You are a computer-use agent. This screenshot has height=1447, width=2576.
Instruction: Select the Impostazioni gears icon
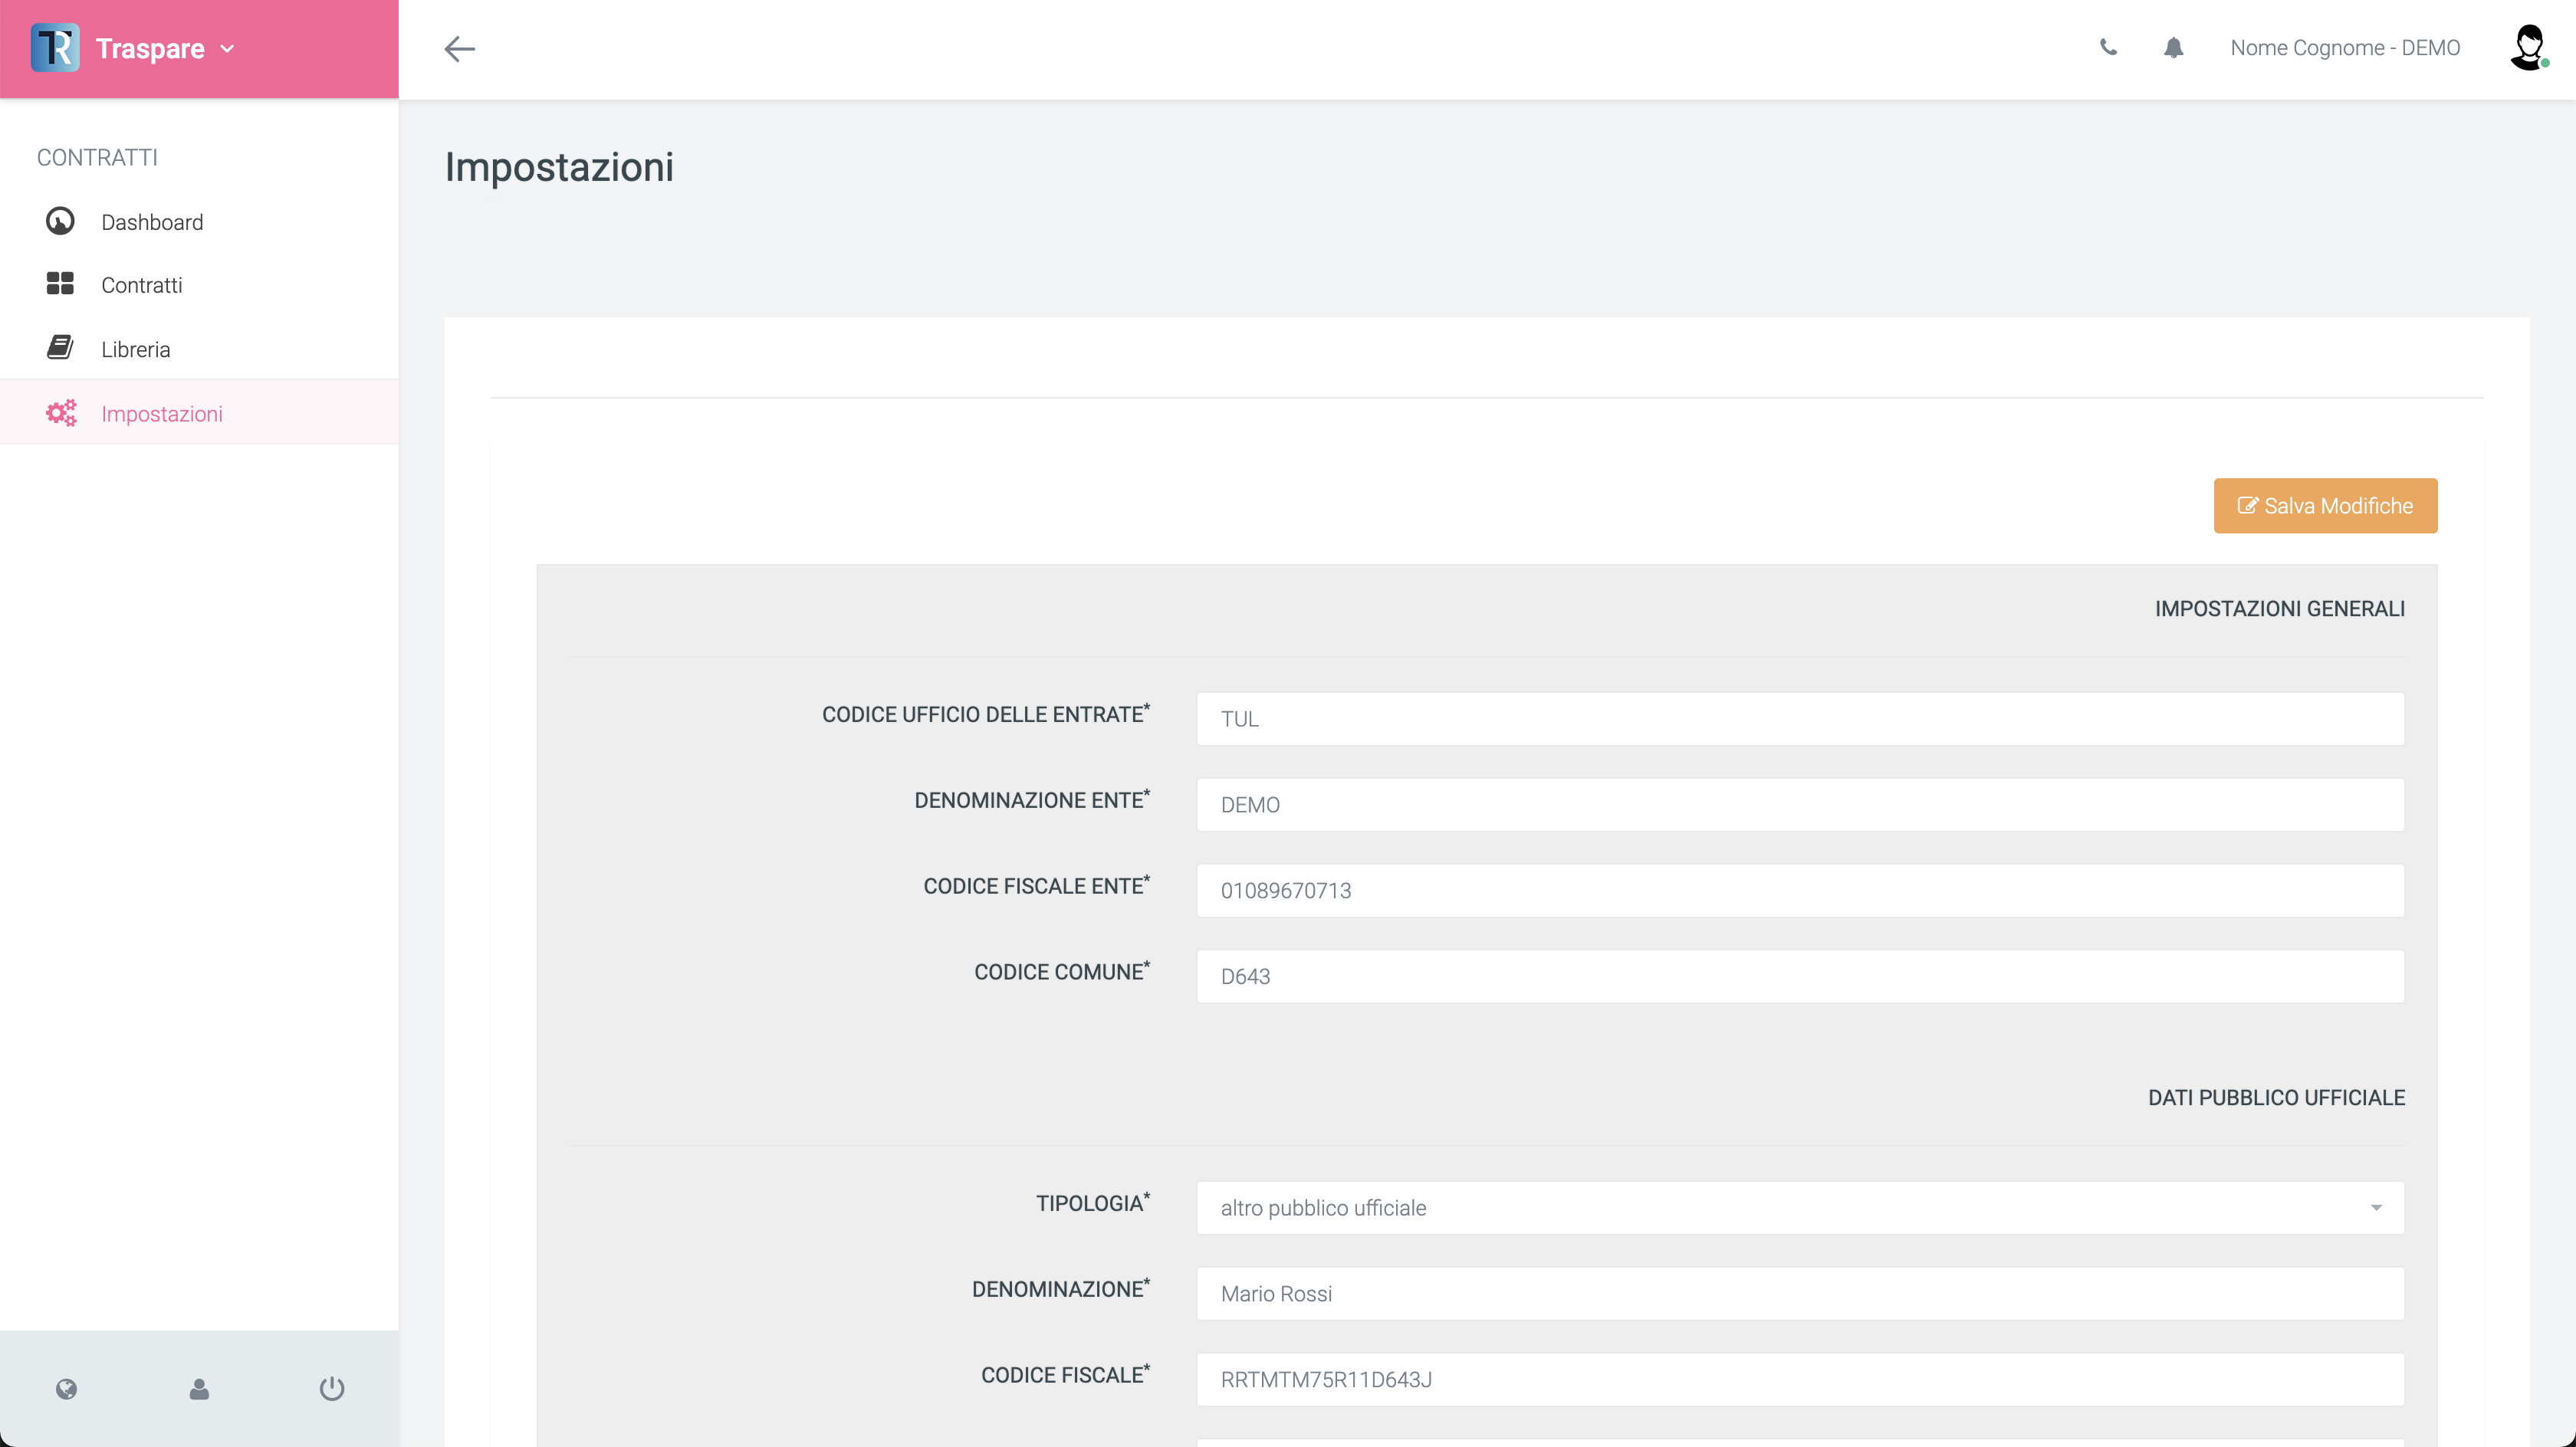click(x=61, y=413)
